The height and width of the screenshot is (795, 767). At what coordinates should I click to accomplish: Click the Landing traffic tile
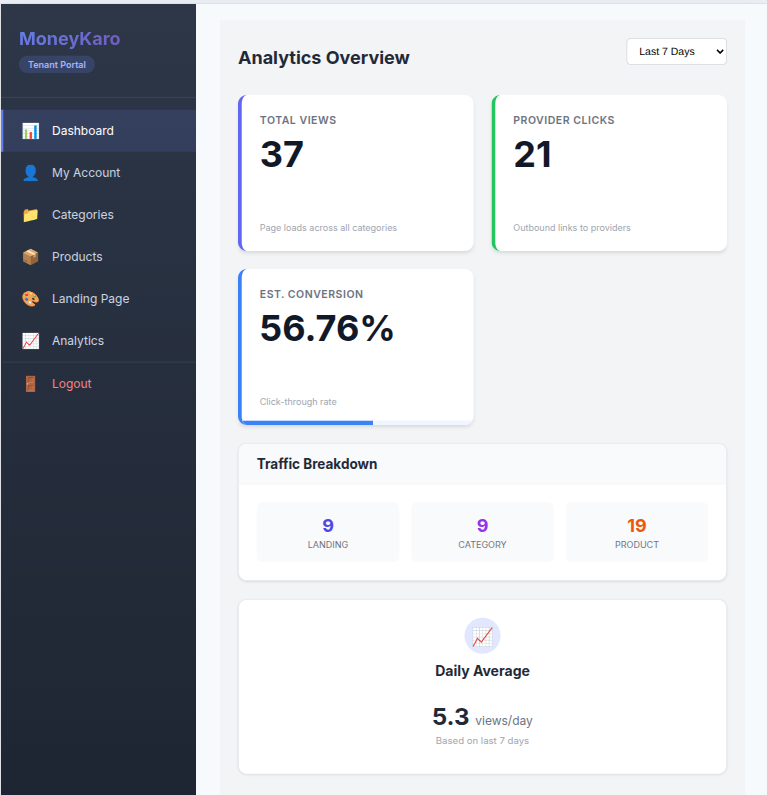click(328, 532)
